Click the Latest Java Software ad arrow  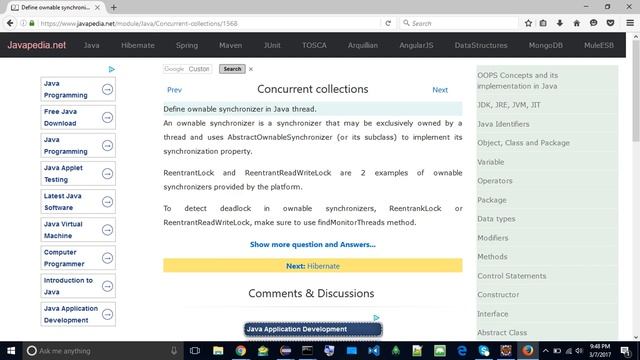[107, 202]
